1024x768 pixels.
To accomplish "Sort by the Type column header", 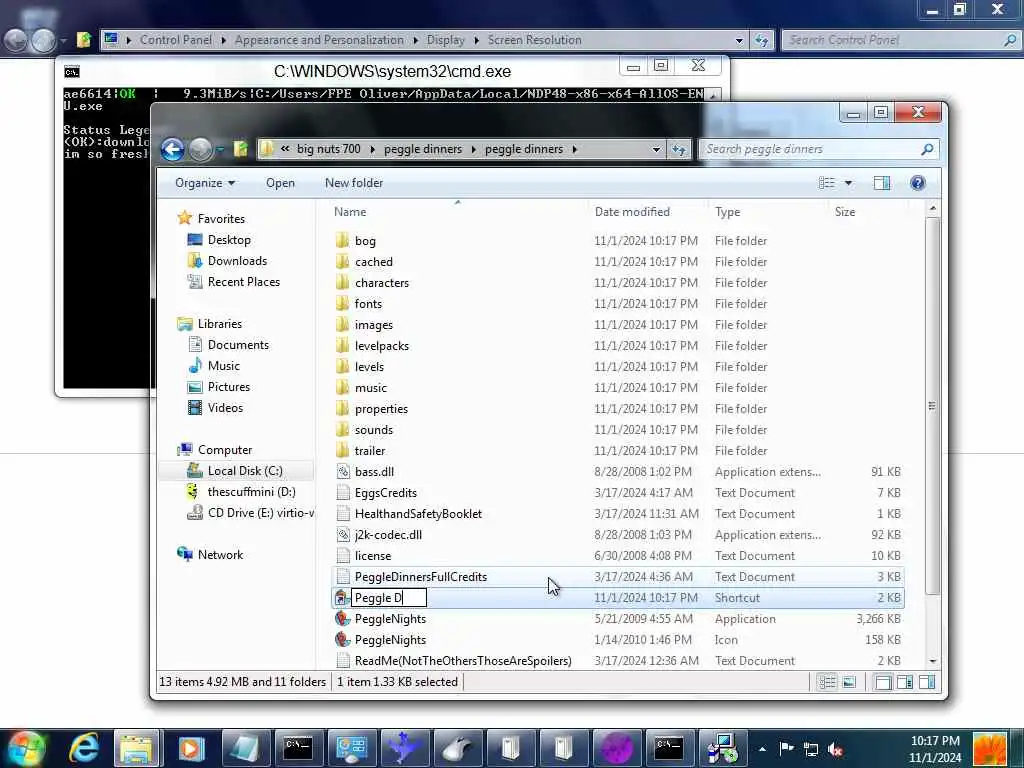I will tap(728, 212).
